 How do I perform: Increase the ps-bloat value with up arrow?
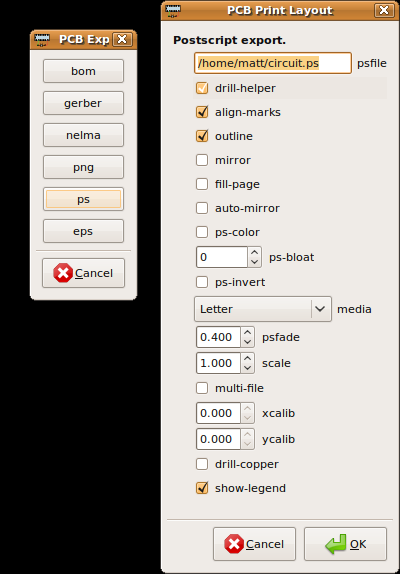[x=254, y=252]
